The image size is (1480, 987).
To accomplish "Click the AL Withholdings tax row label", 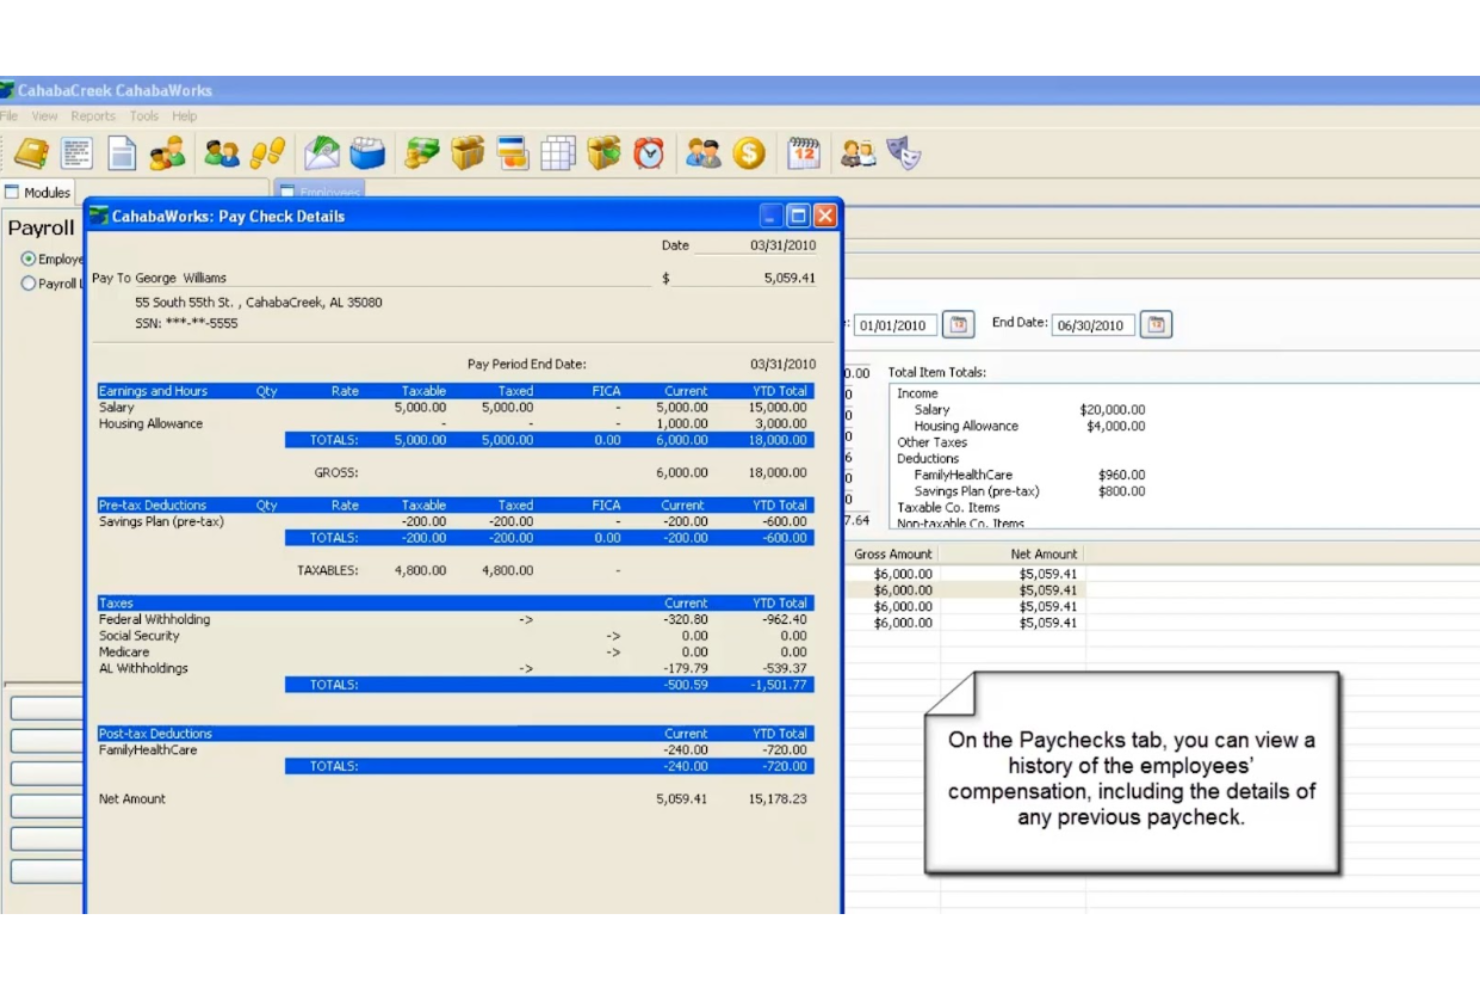I will pos(143,668).
